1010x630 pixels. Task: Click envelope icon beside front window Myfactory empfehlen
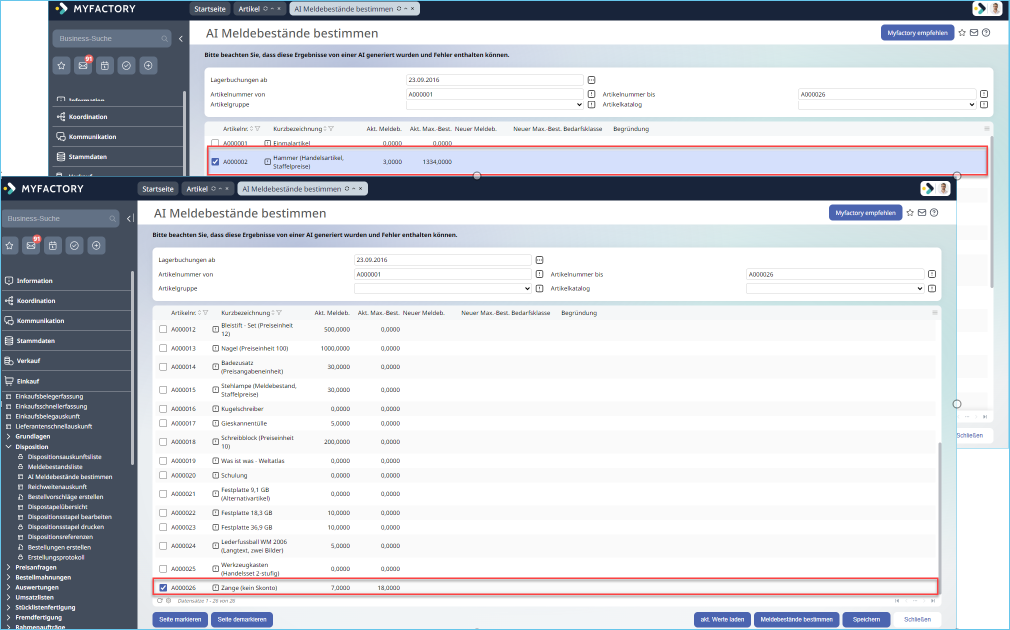click(x=922, y=213)
